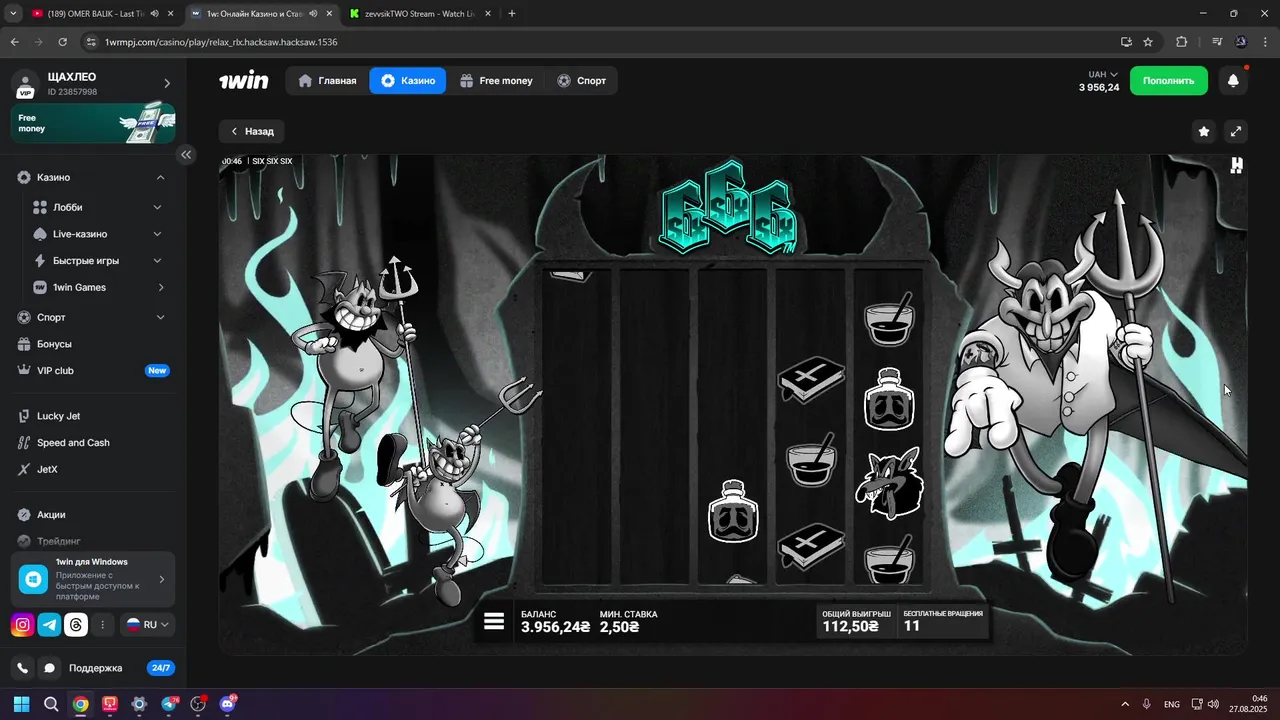Image resolution: width=1280 pixels, height=720 pixels.
Task: Show more social links with three dots
Action: 102,625
